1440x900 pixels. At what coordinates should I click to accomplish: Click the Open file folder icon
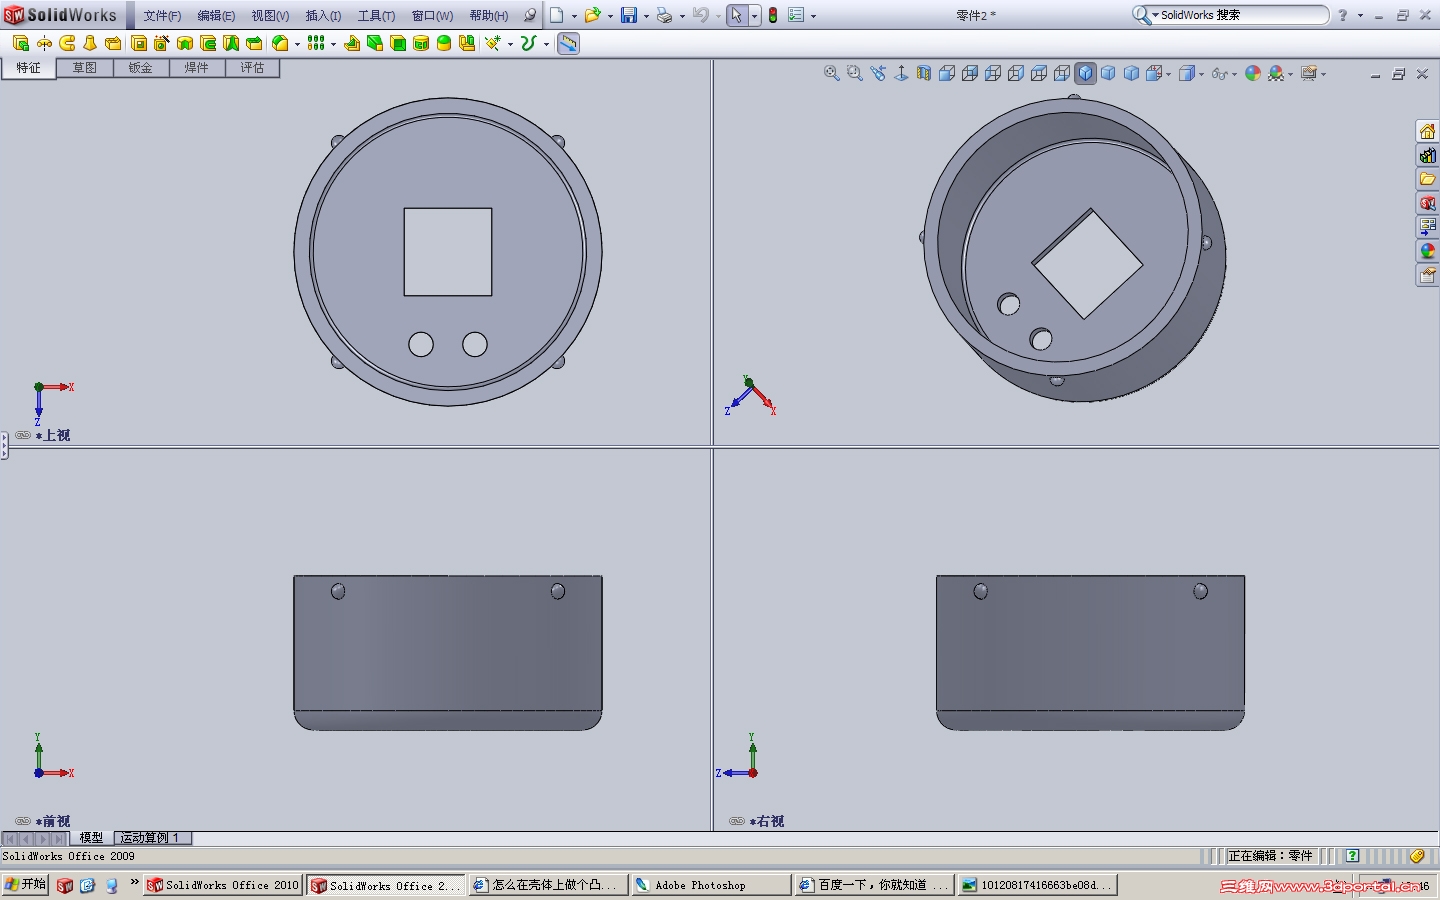[x=592, y=15]
